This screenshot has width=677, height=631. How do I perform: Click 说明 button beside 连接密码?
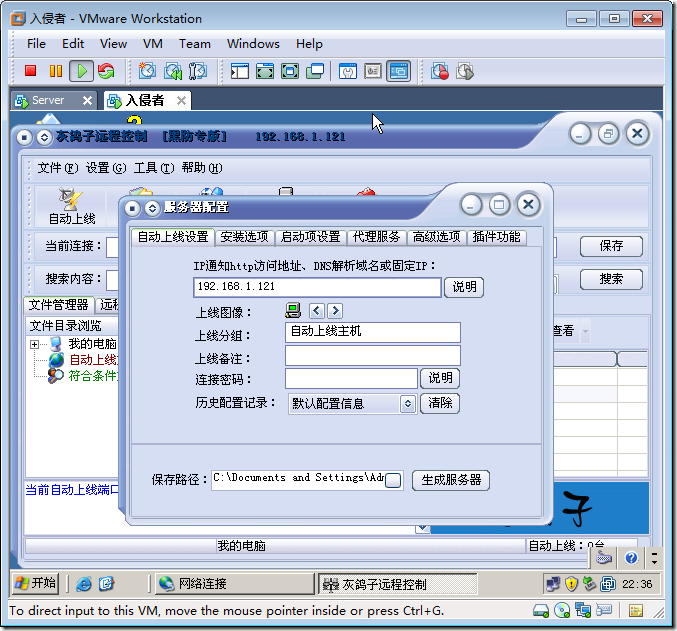click(x=440, y=378)
